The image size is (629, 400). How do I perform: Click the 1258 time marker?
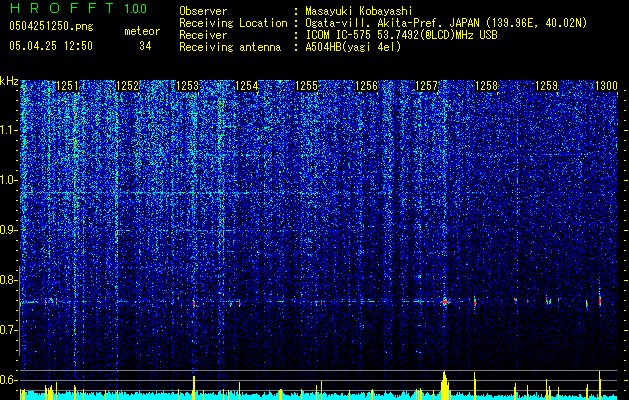(x=486, y=86)
